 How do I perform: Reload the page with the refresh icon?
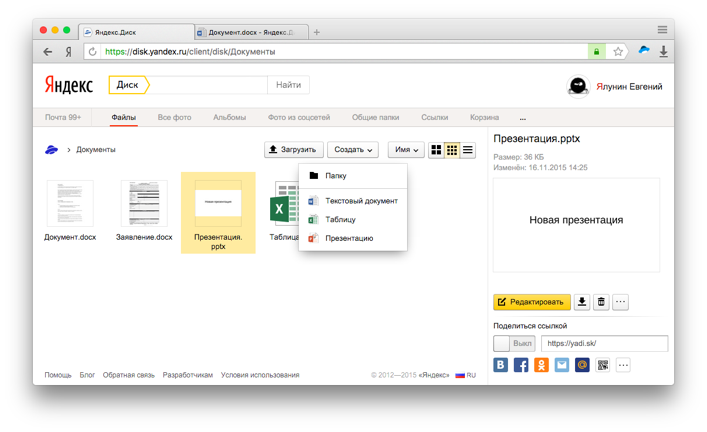tap(92, 52)
